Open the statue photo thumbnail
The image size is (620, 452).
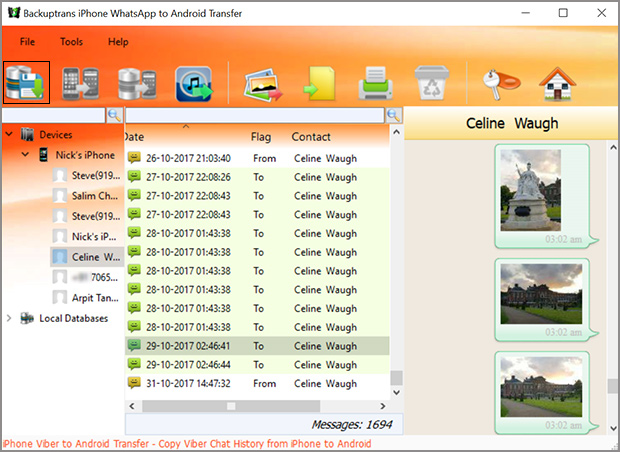pos(530,190)
